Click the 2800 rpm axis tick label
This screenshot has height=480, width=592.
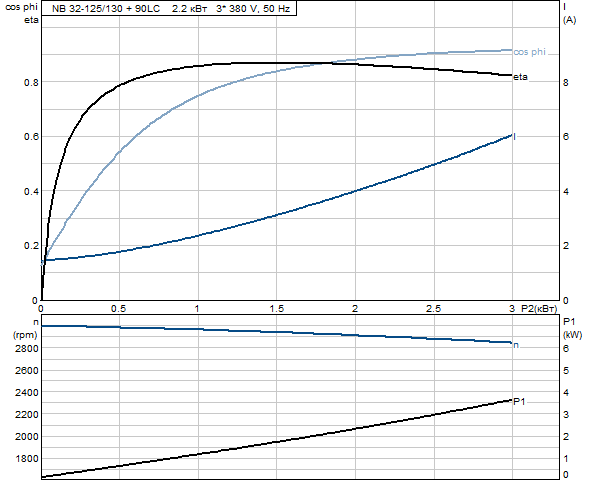(26, 348)
